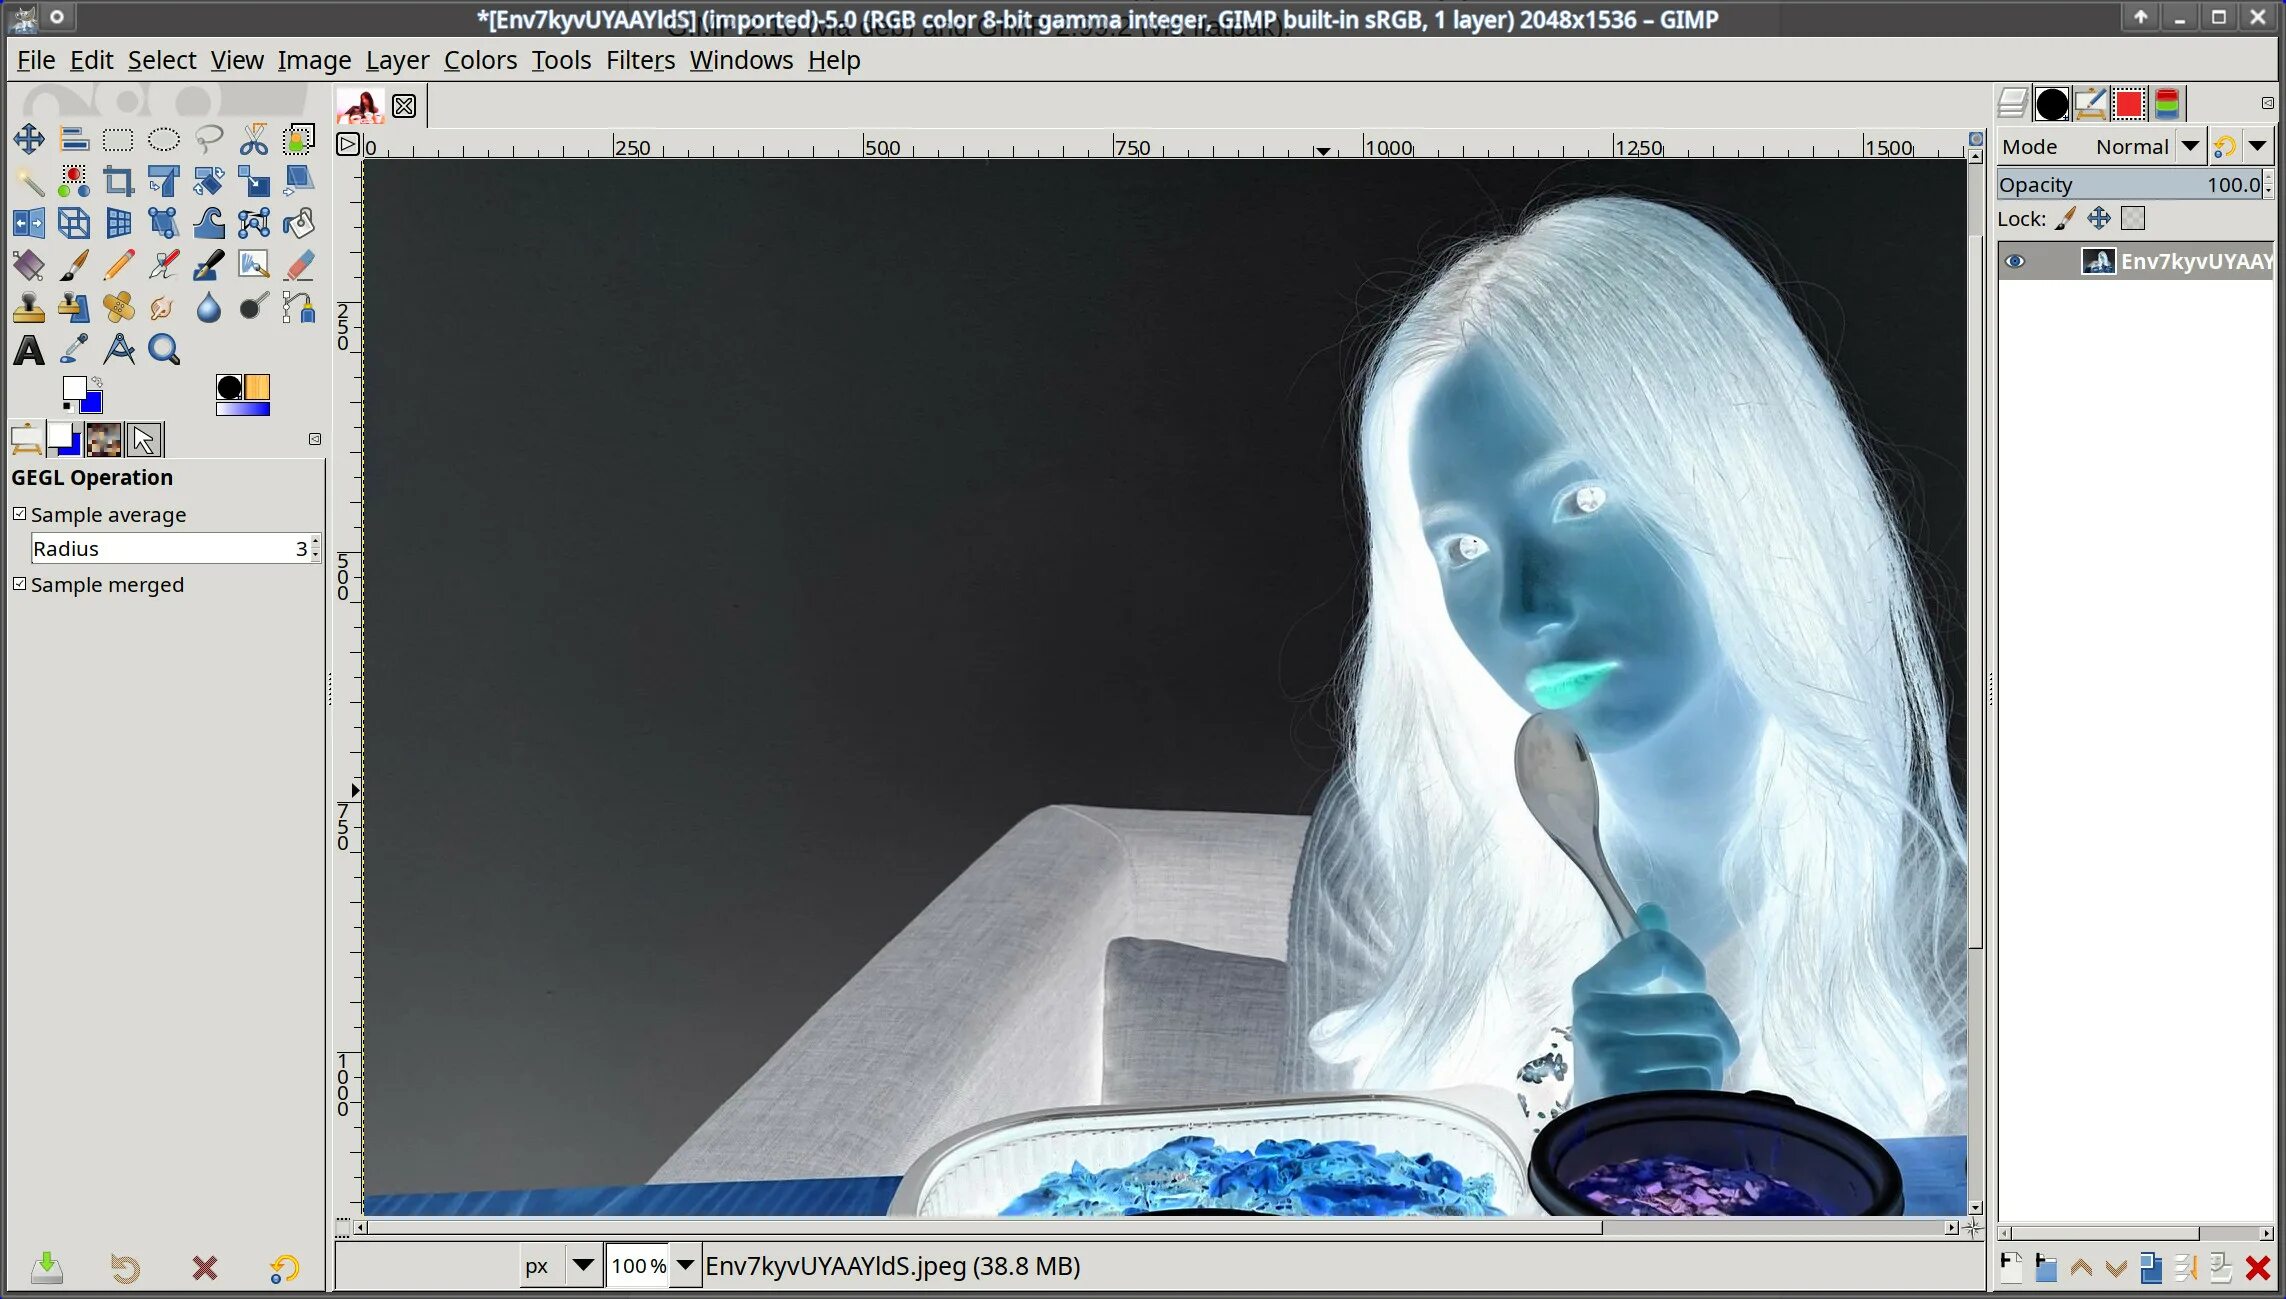Click the blue background color swatch
2286x1299 pixels.
92,403
